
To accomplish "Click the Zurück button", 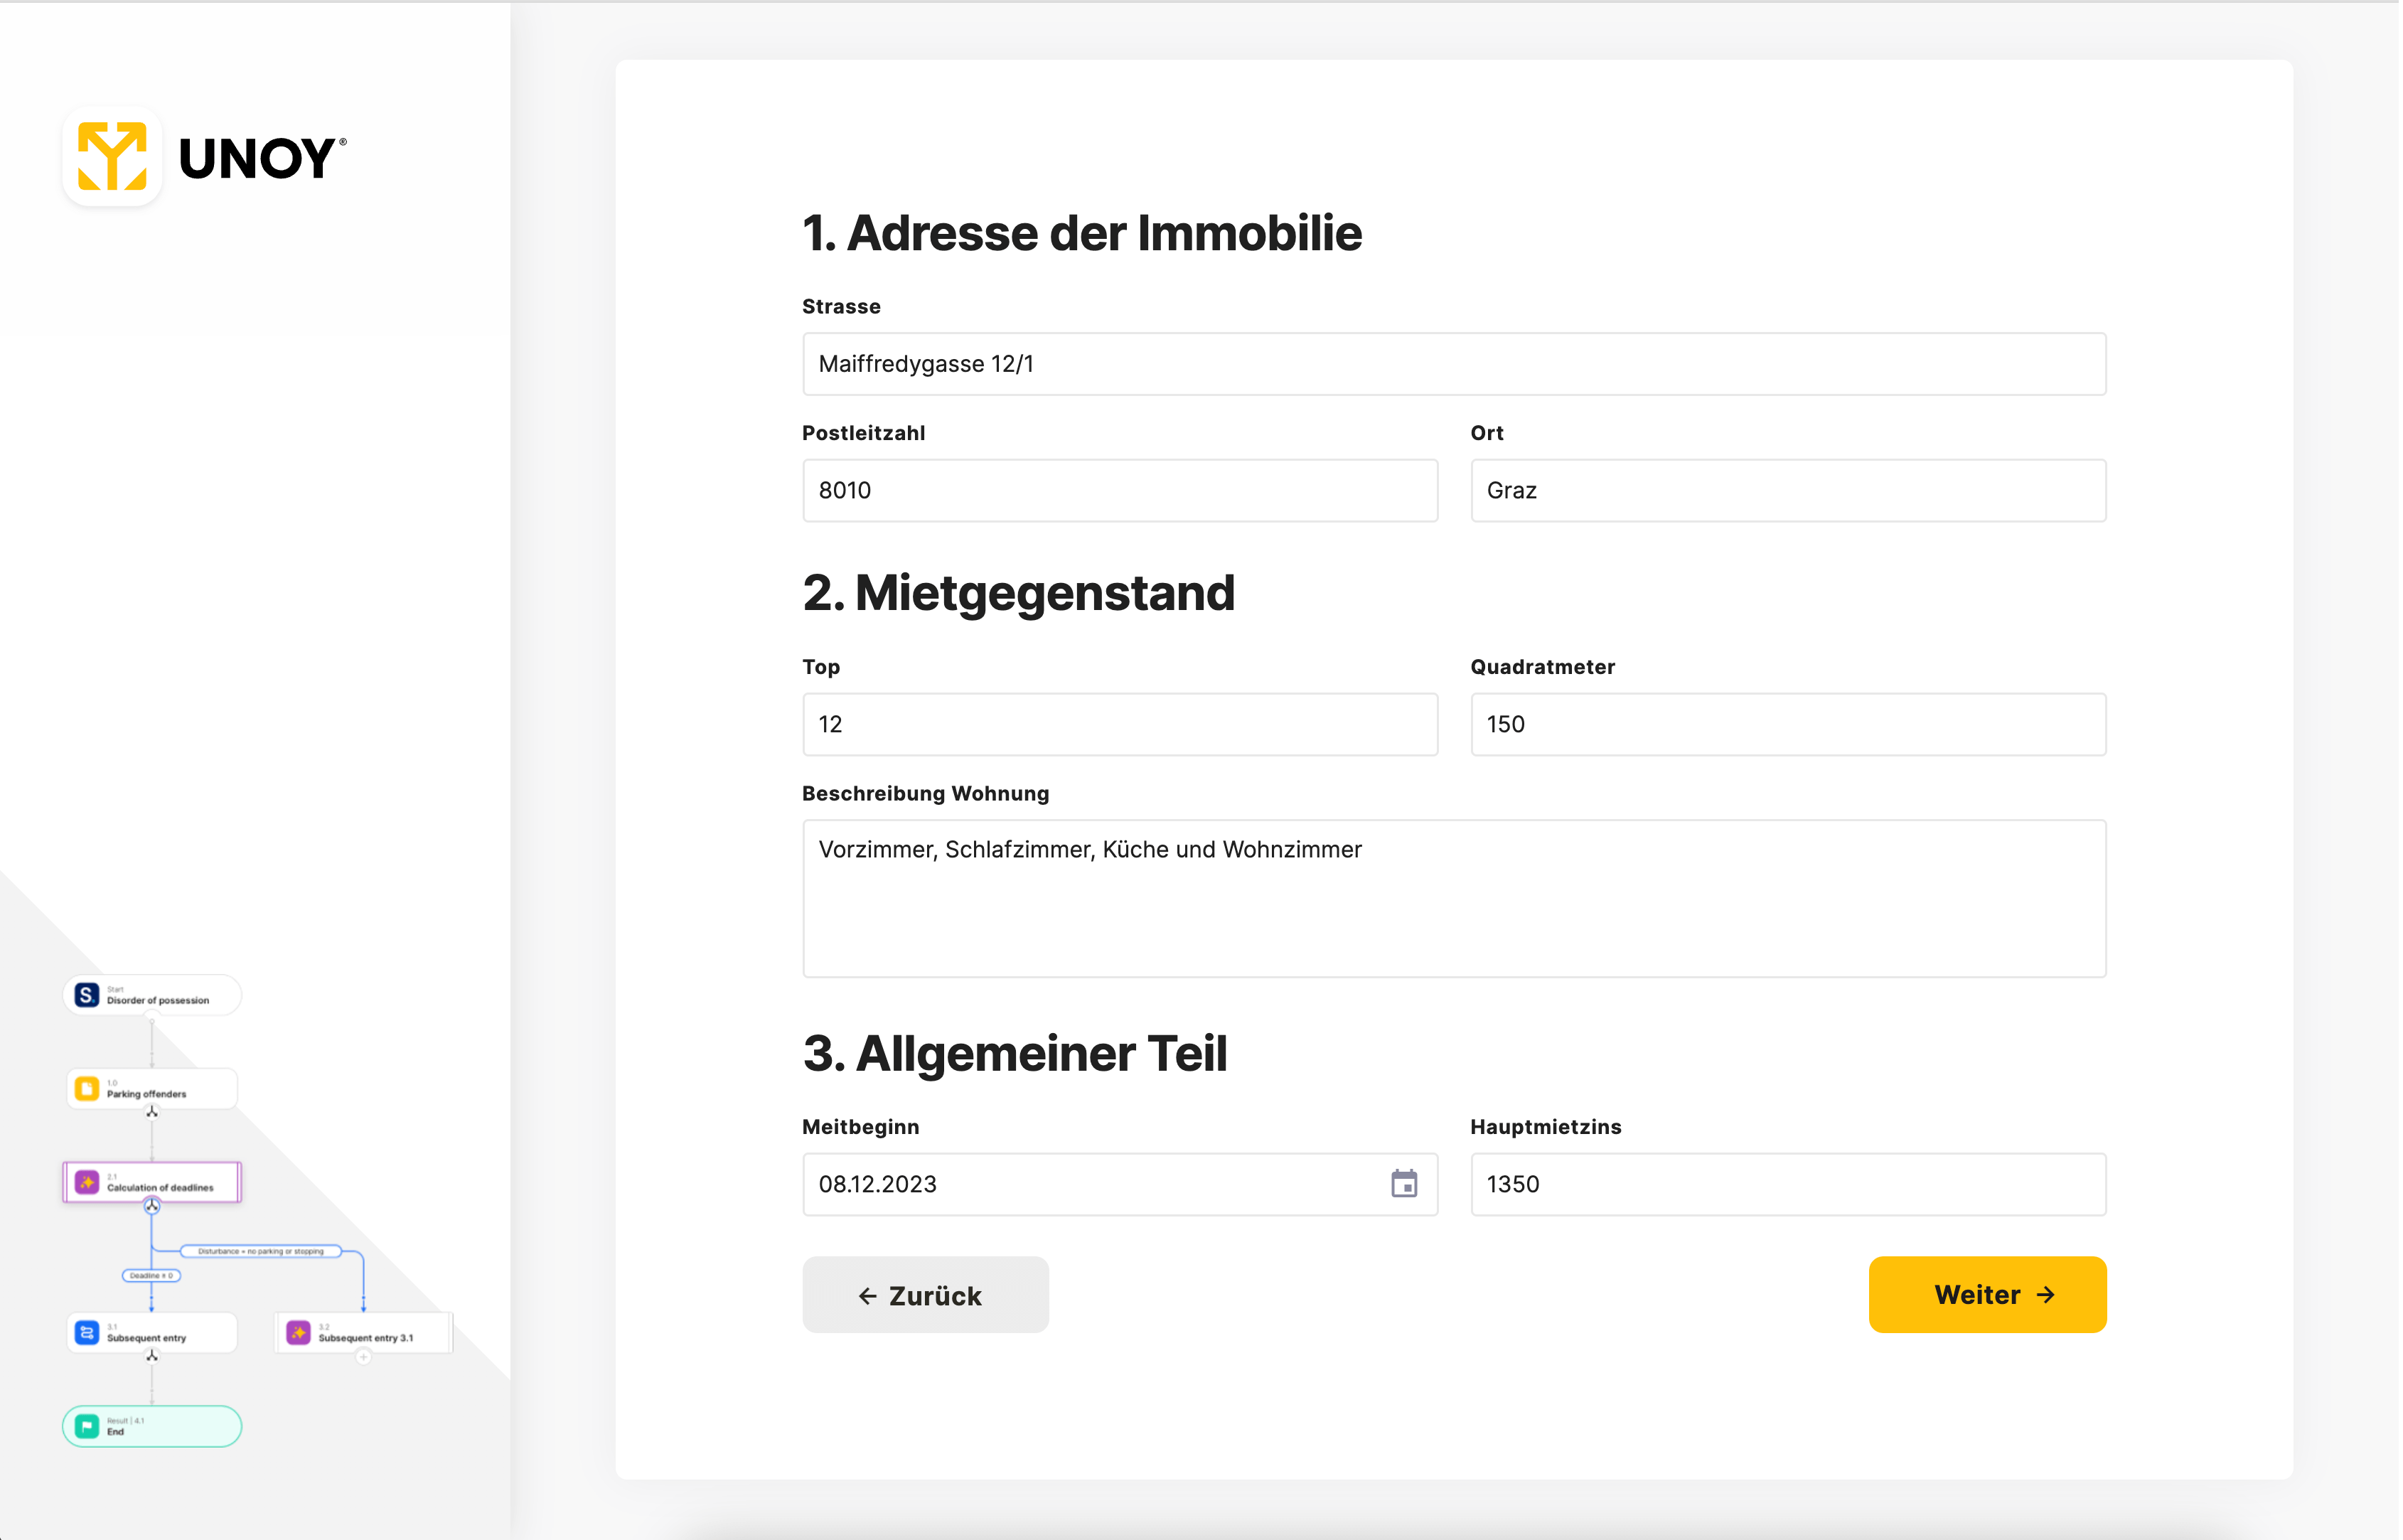I will tap(926, 1296).
